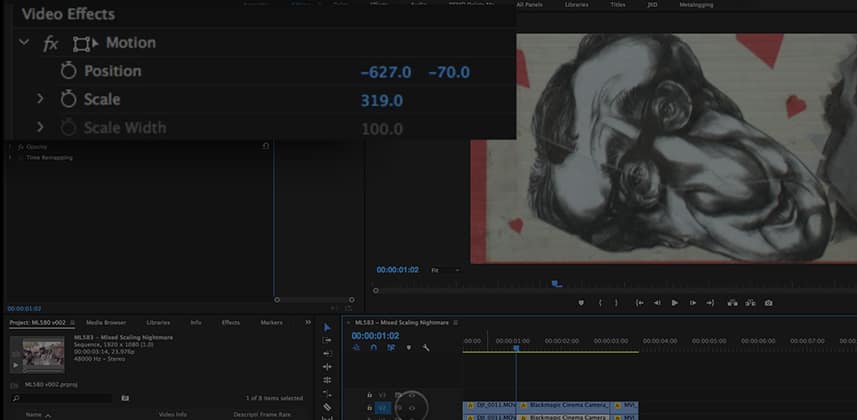
Task: Click the Lift button
Action: (x=733, y=303)
